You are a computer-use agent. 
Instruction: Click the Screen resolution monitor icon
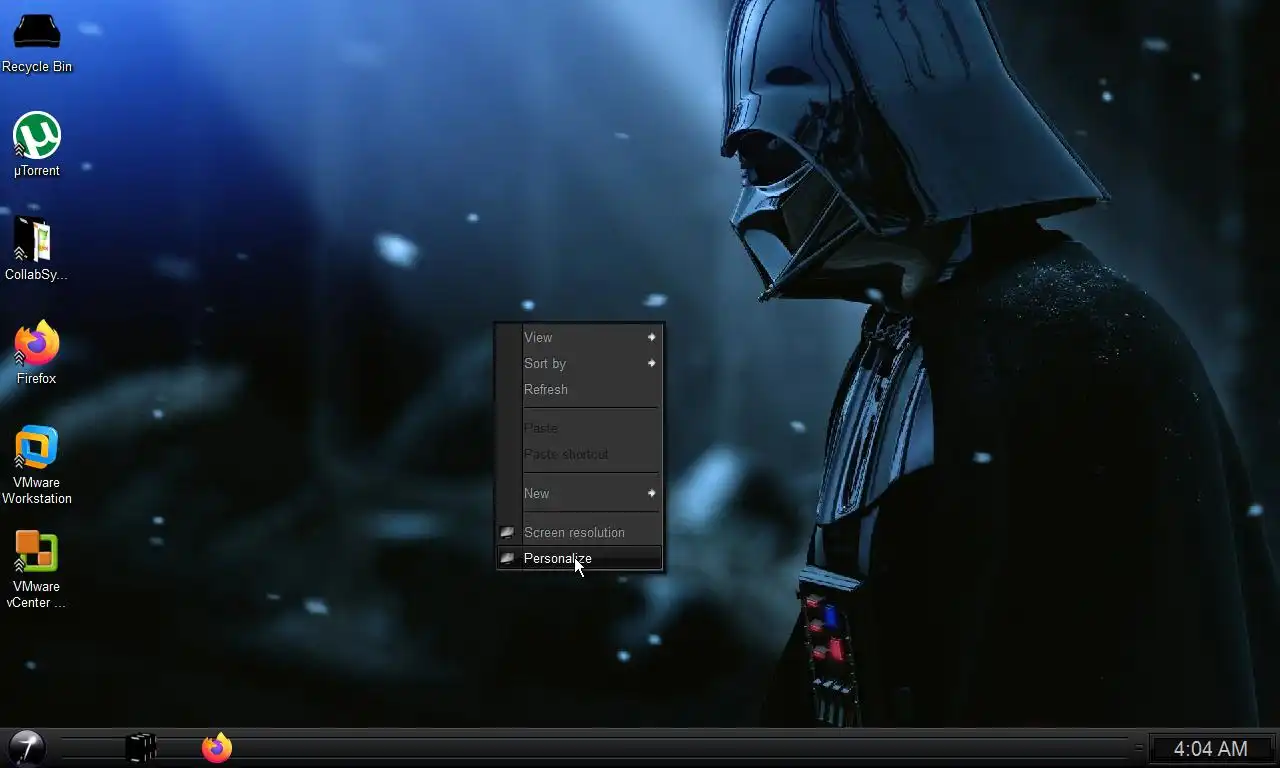pos(507,532)
